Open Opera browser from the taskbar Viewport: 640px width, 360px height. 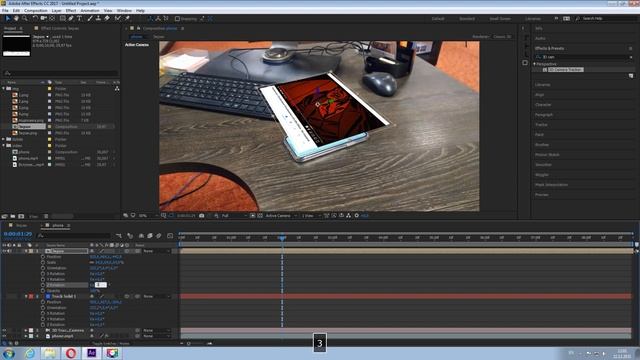[71, 353]
